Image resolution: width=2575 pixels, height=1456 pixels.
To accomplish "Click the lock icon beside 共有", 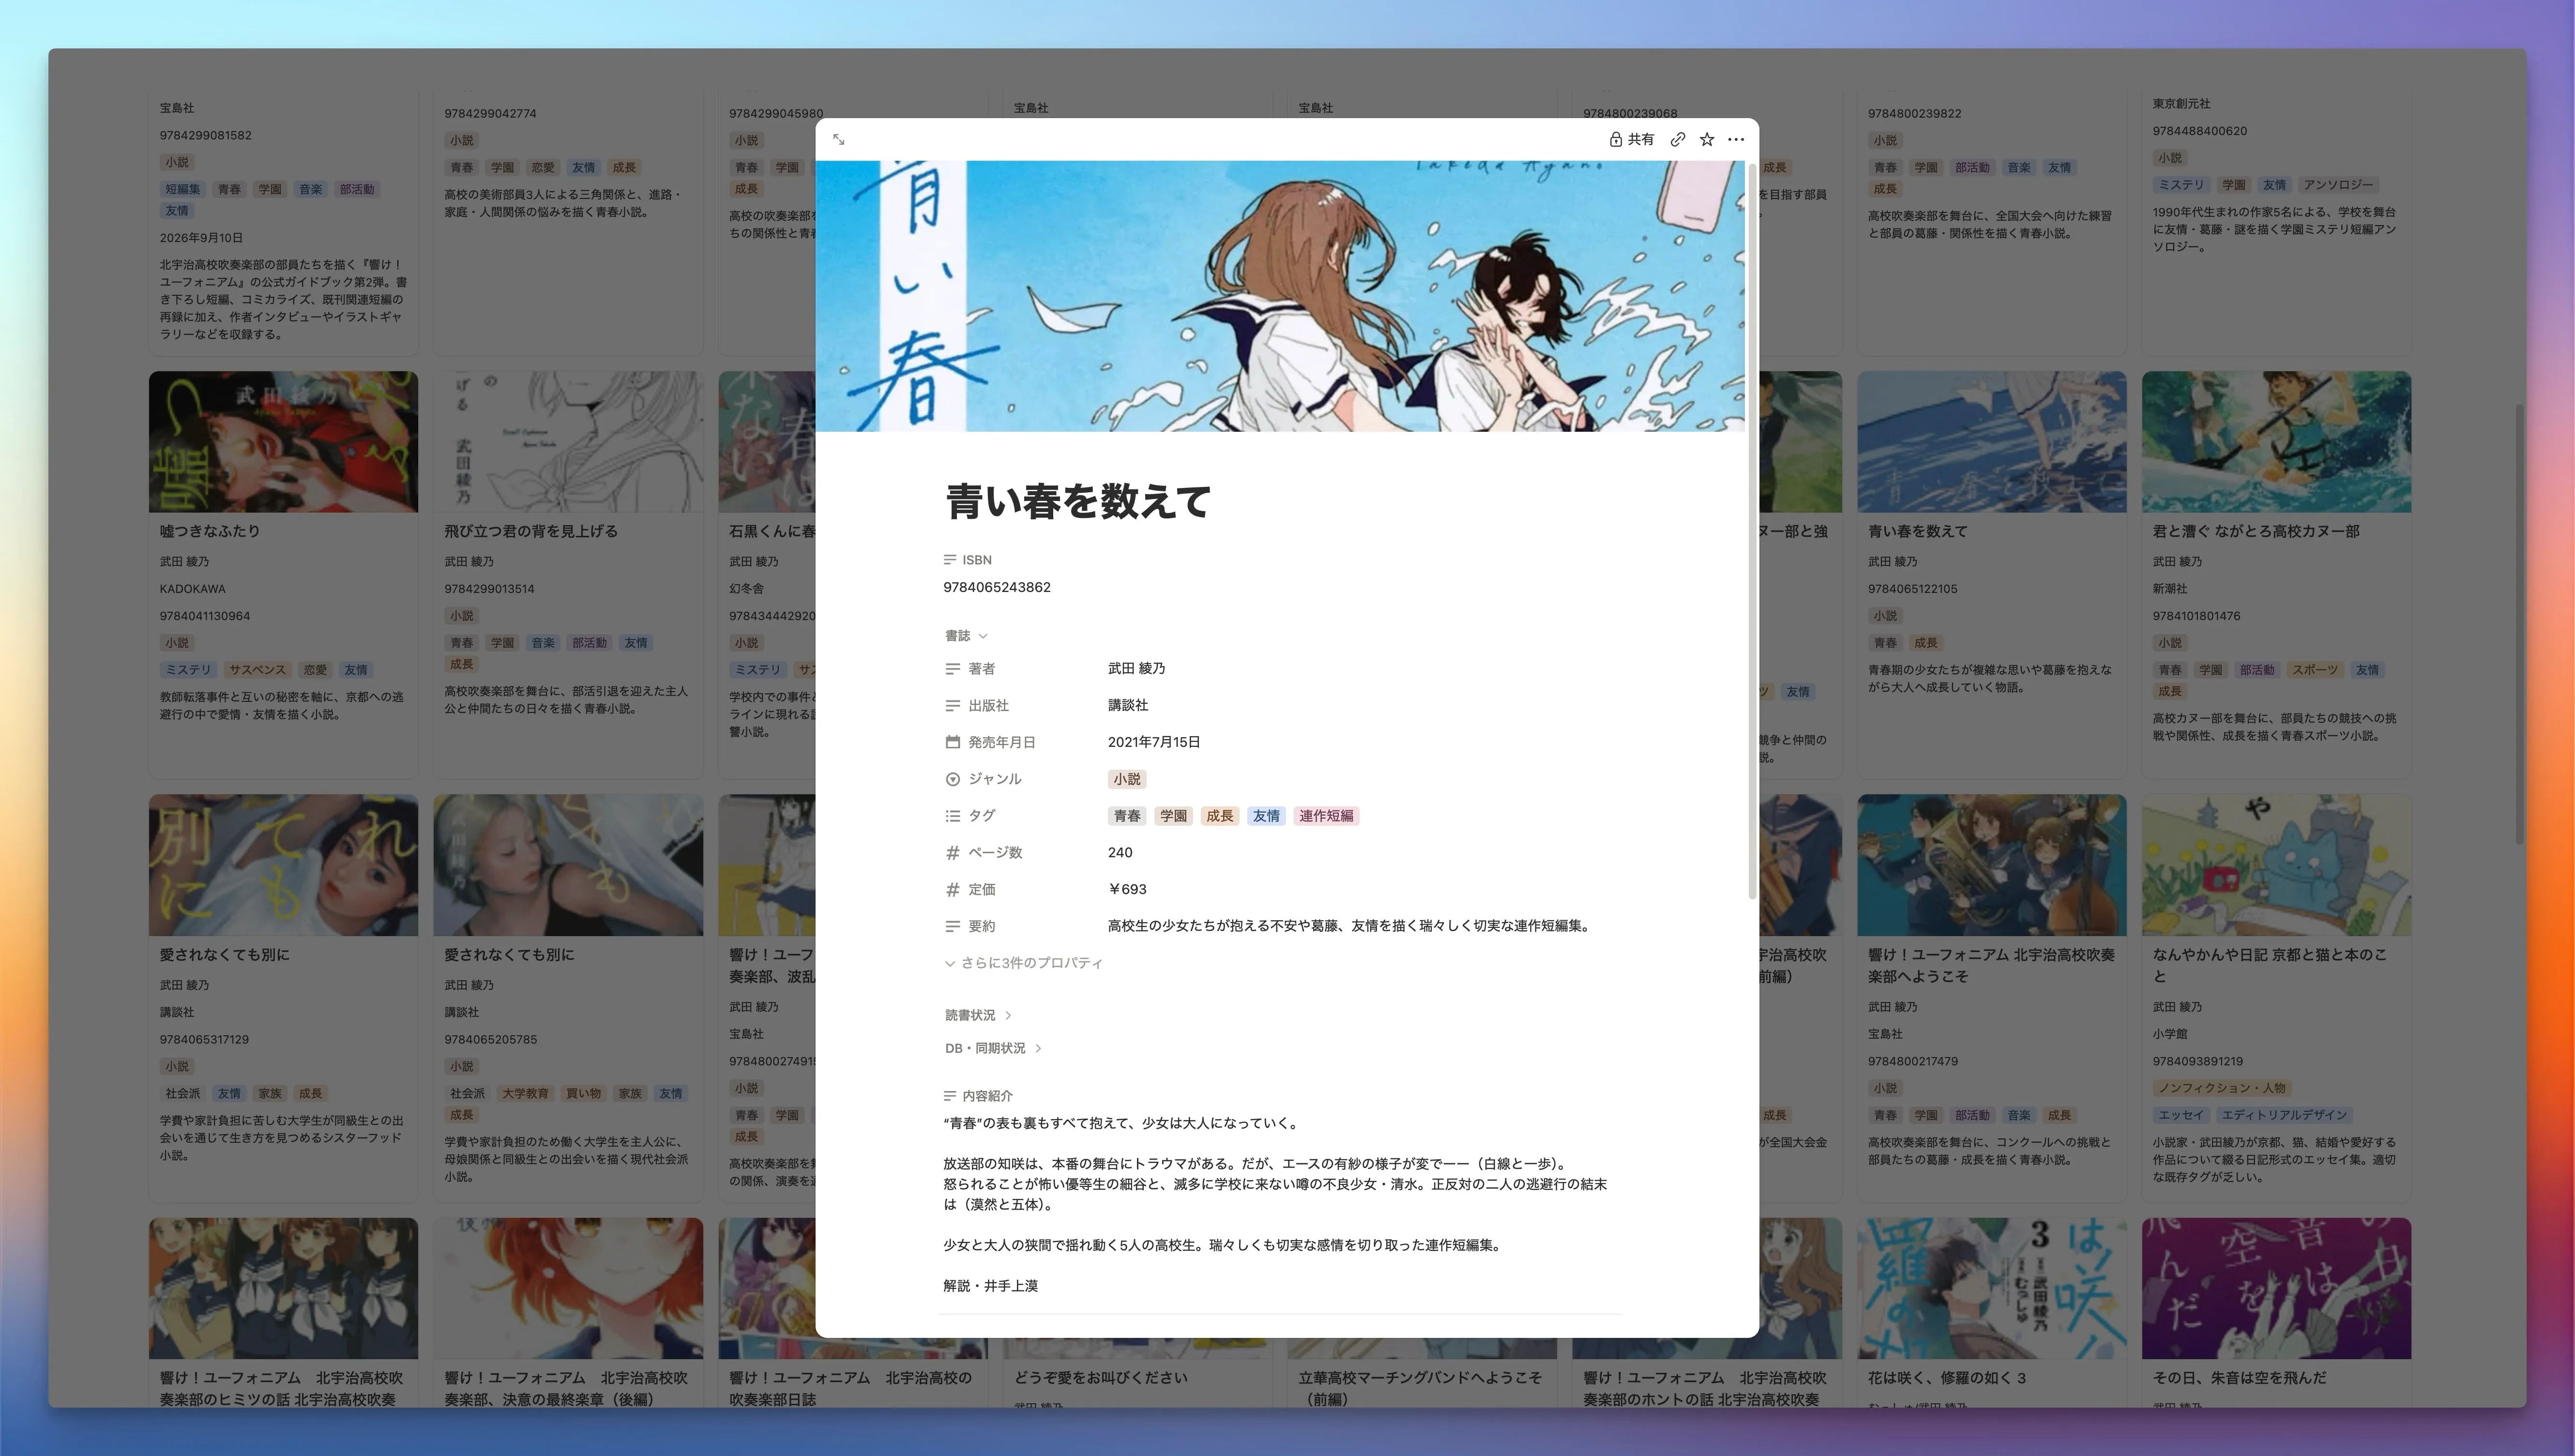I will [x=1615, y=140].
